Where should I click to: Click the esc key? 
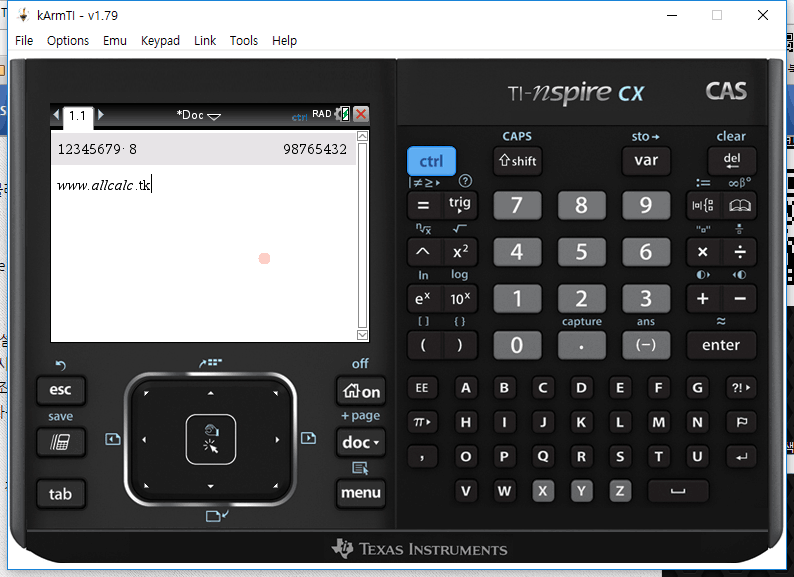coord(60,390)
